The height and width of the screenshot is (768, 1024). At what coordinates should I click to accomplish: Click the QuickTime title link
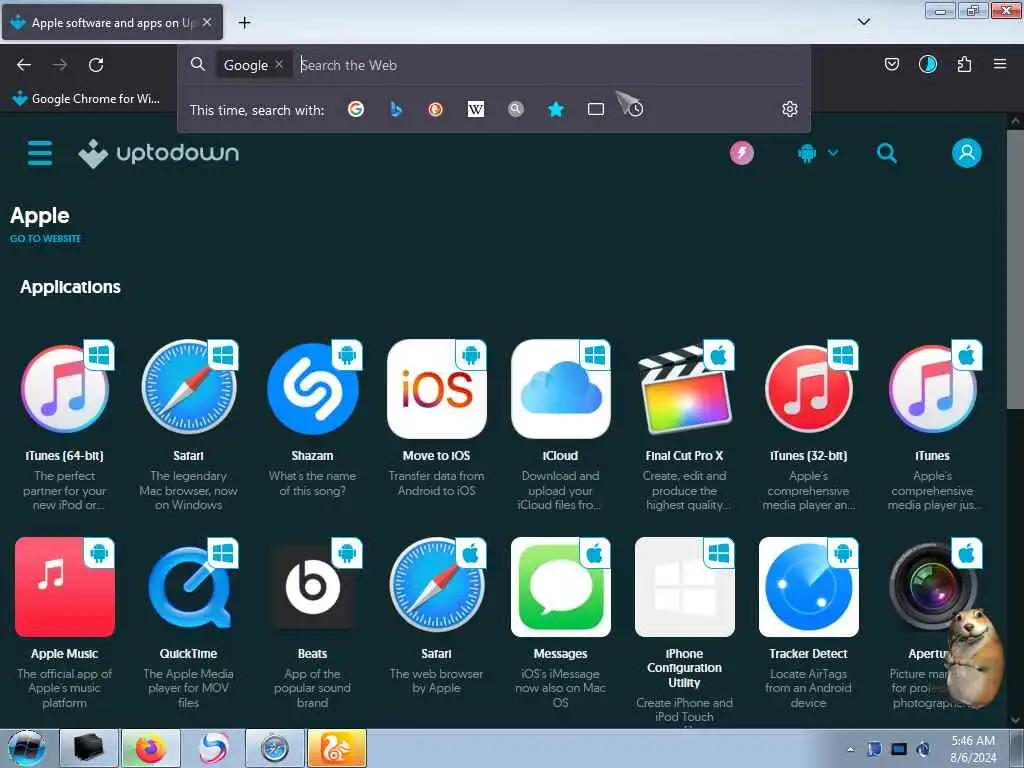pos(189,654)
